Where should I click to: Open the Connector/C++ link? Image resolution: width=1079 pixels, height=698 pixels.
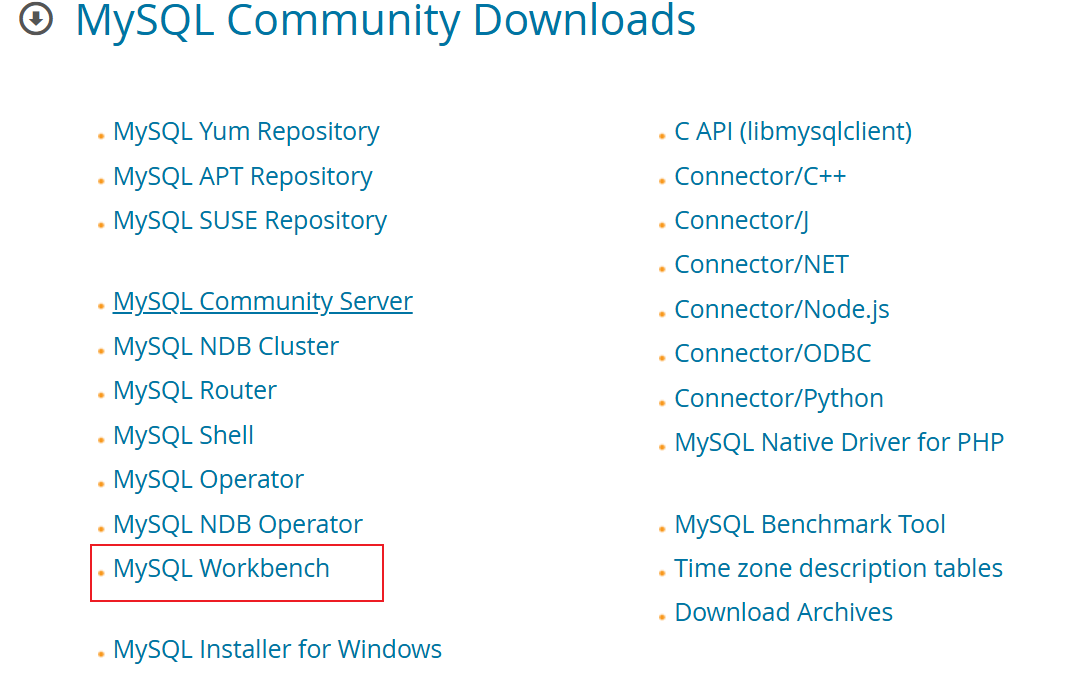[x=760, y=176]
